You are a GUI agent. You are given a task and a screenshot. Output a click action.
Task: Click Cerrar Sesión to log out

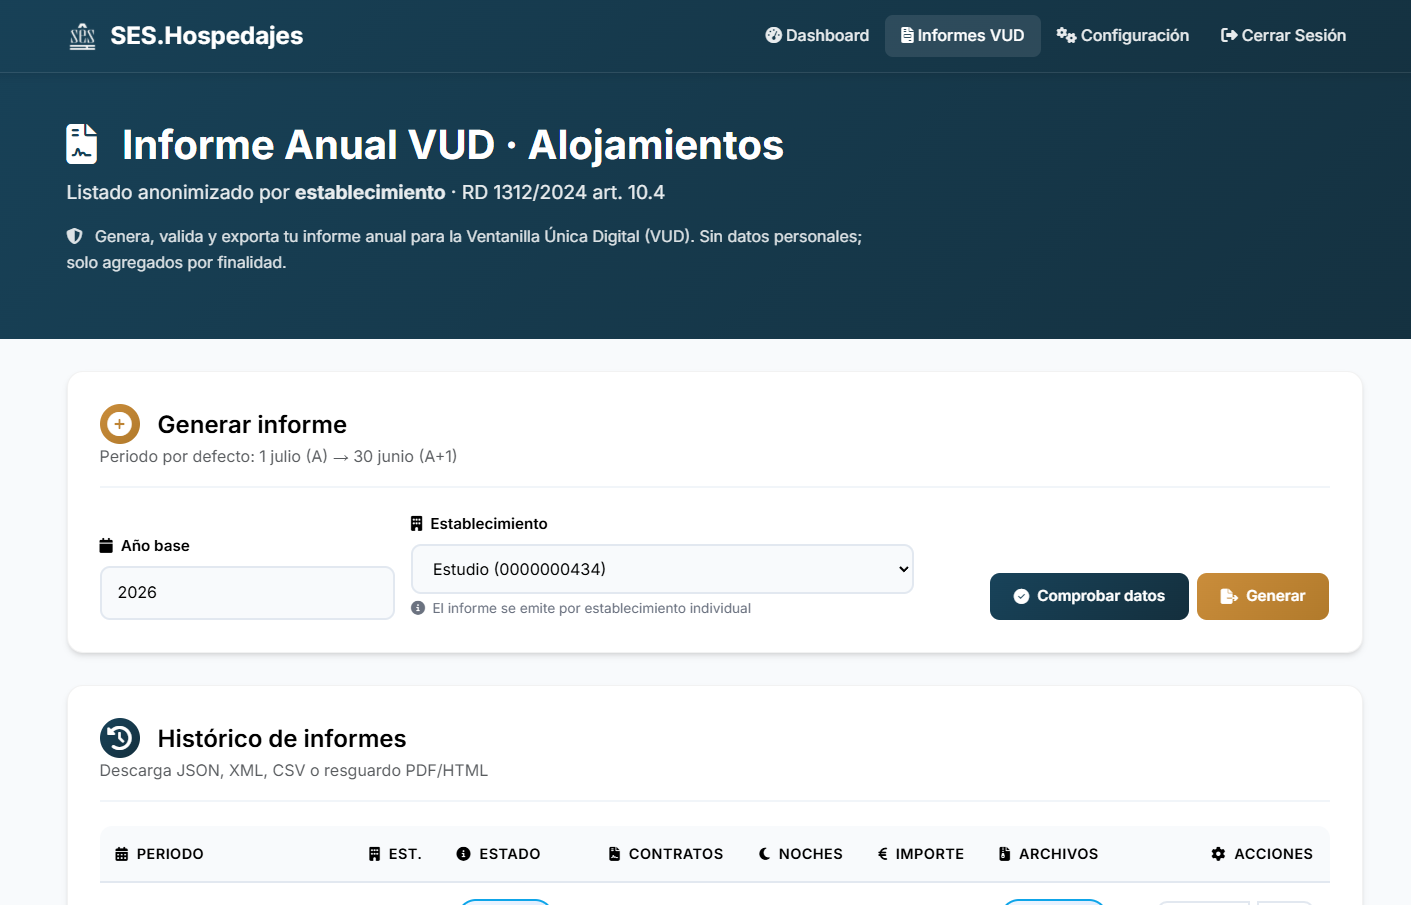coord(1283,36)
